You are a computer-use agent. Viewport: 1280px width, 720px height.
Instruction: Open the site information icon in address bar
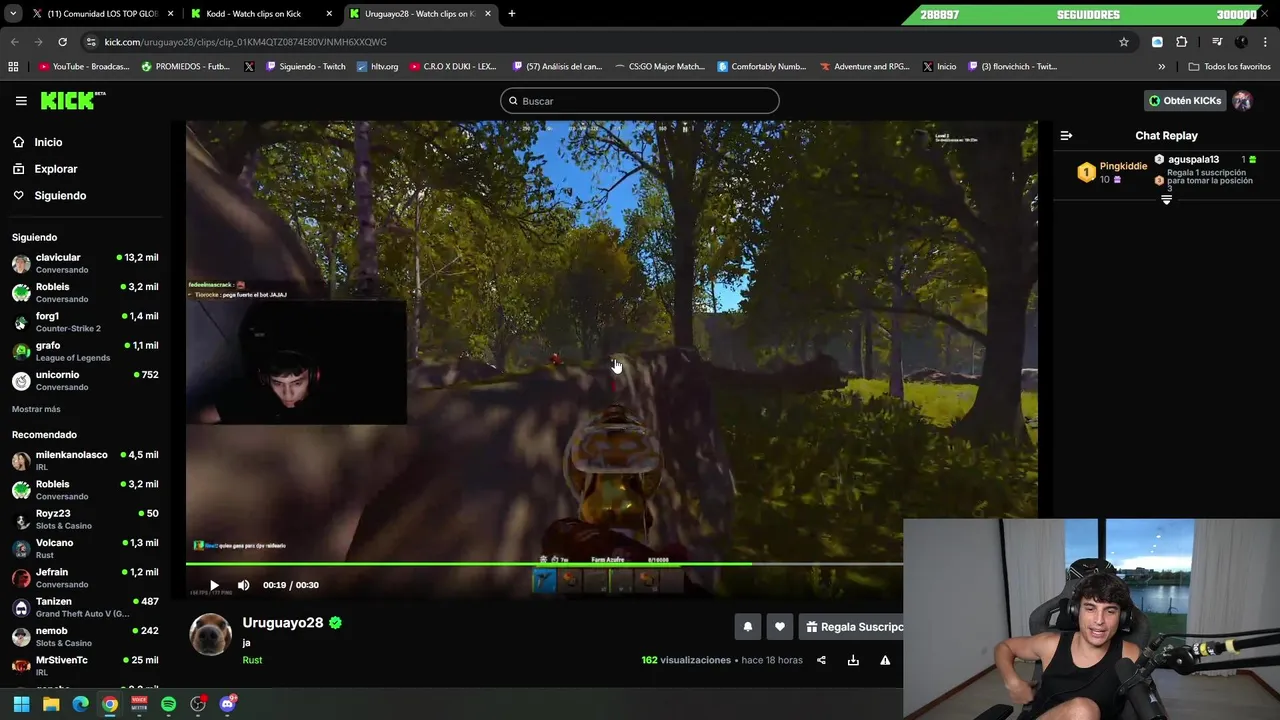pyautogui.click(x=91, y=42)
